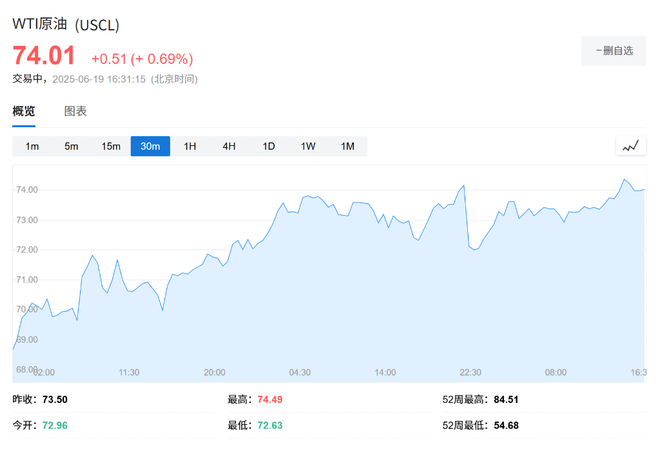Image resolution: width=660 pixels, height=450 pixels.
Task: Open the 图表 chart tab
Action: point(75,111)
